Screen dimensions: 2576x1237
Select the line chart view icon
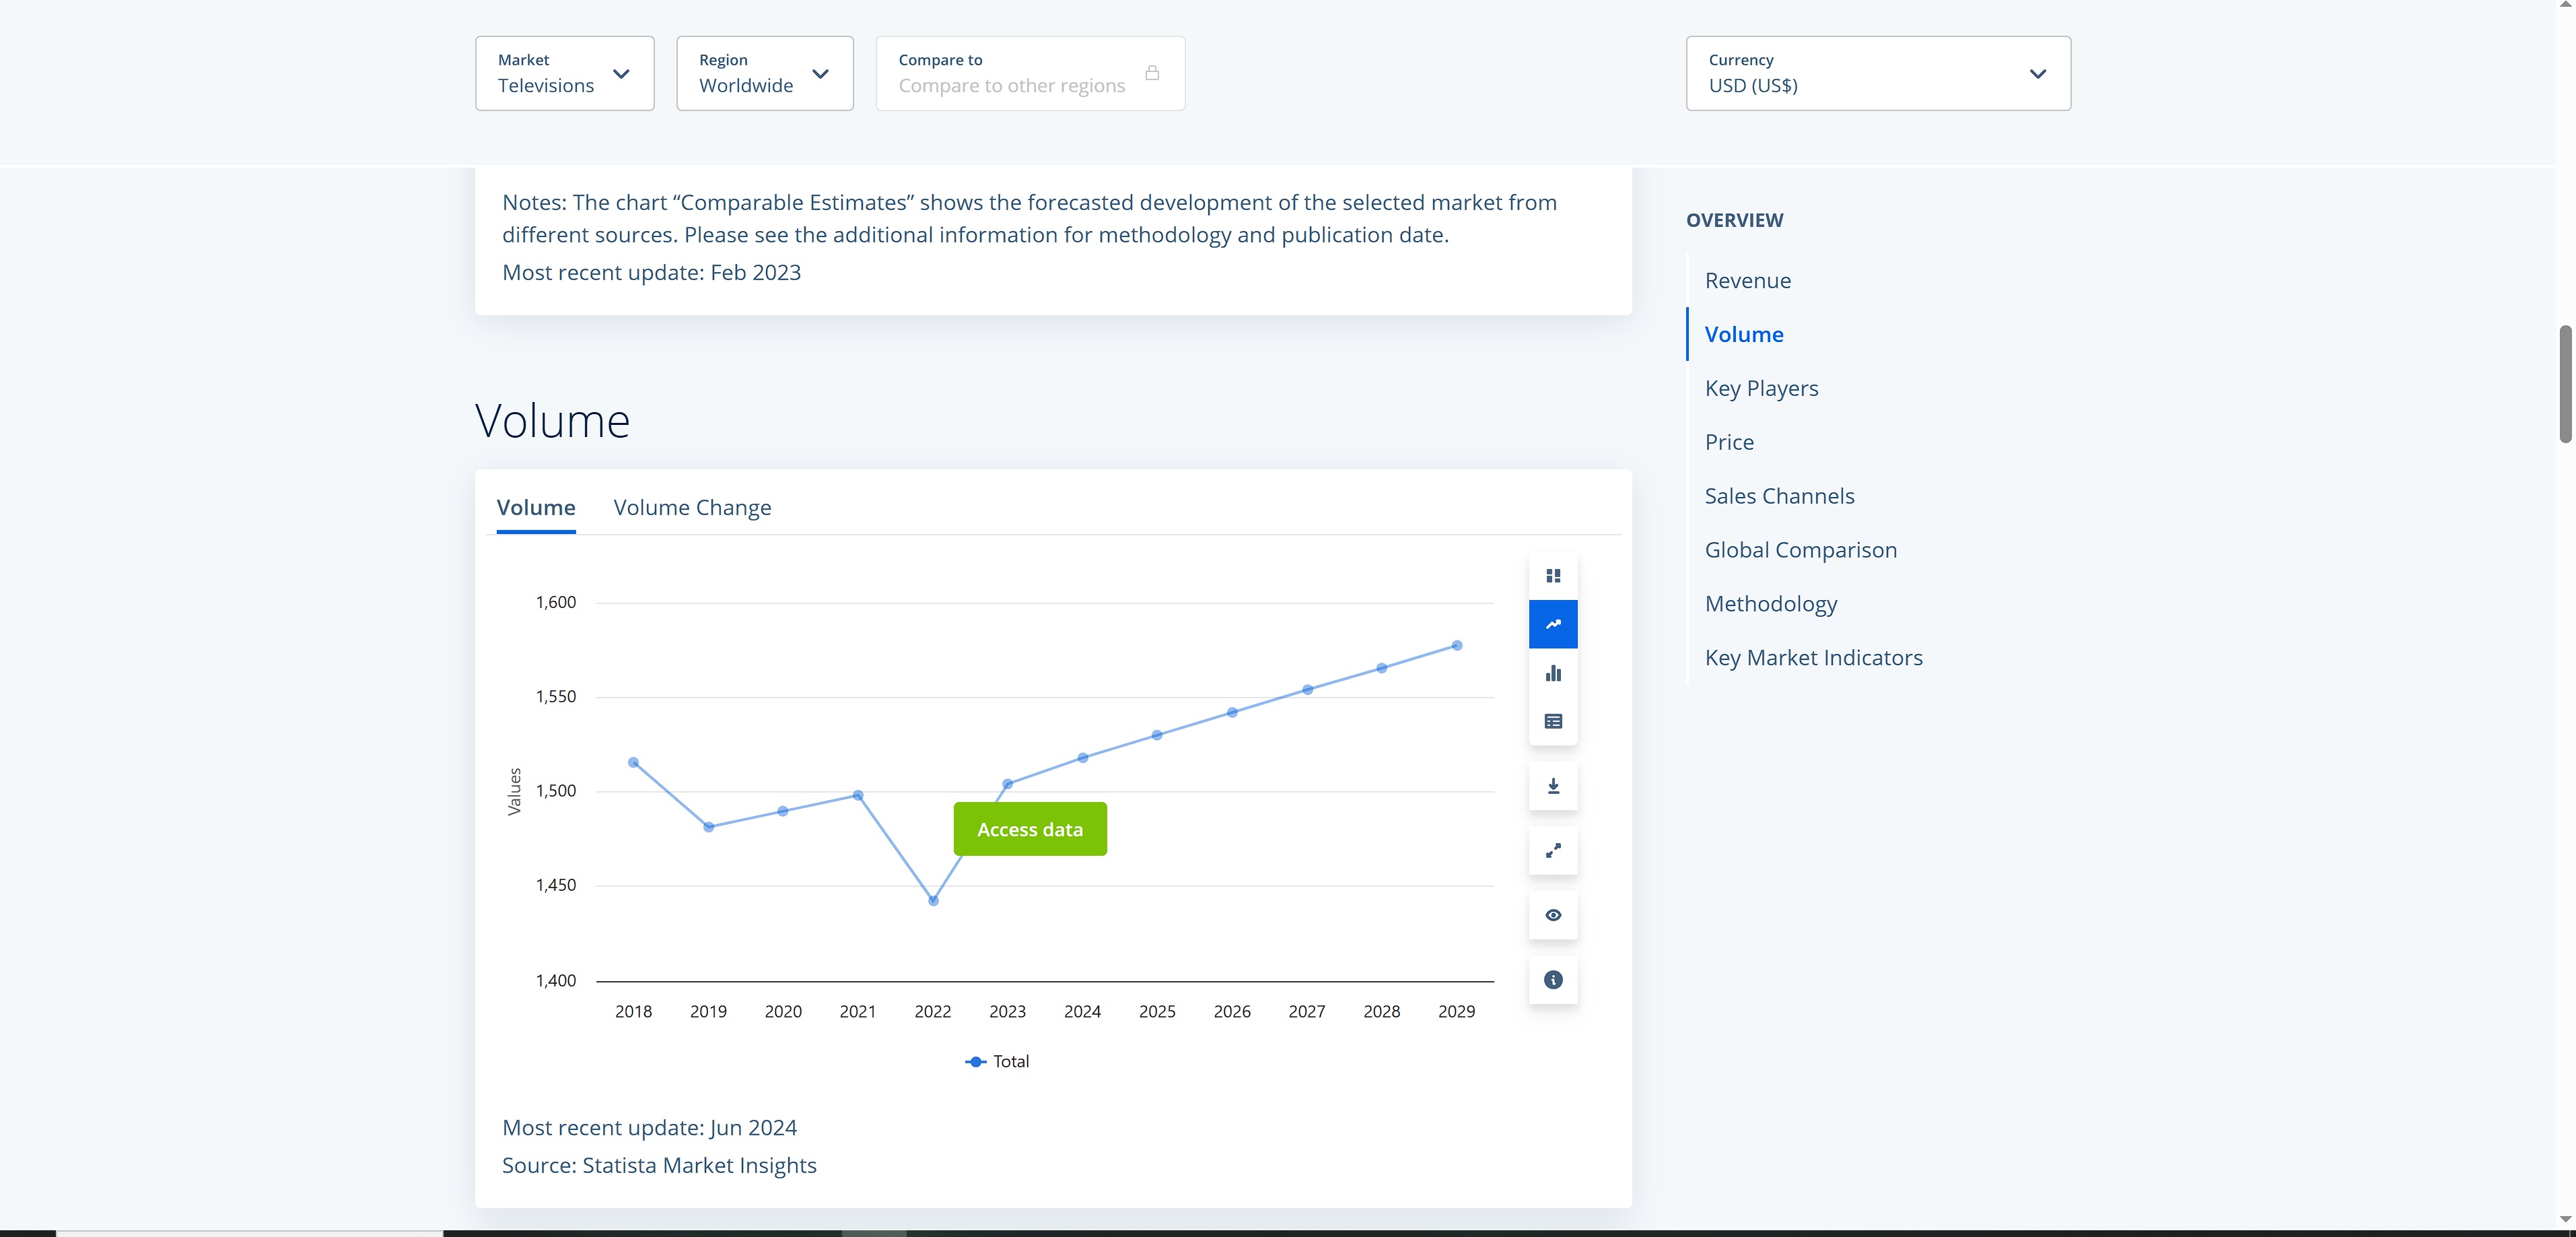click(x=1553, y=624)
